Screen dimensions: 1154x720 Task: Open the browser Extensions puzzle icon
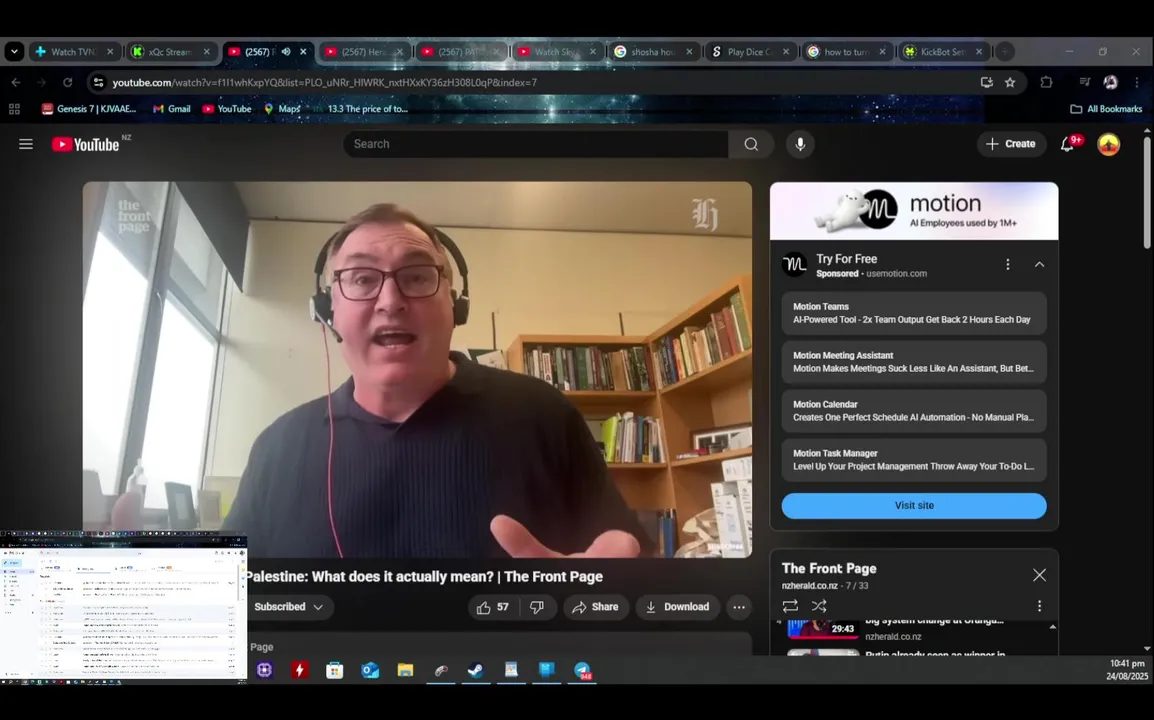1046,82
